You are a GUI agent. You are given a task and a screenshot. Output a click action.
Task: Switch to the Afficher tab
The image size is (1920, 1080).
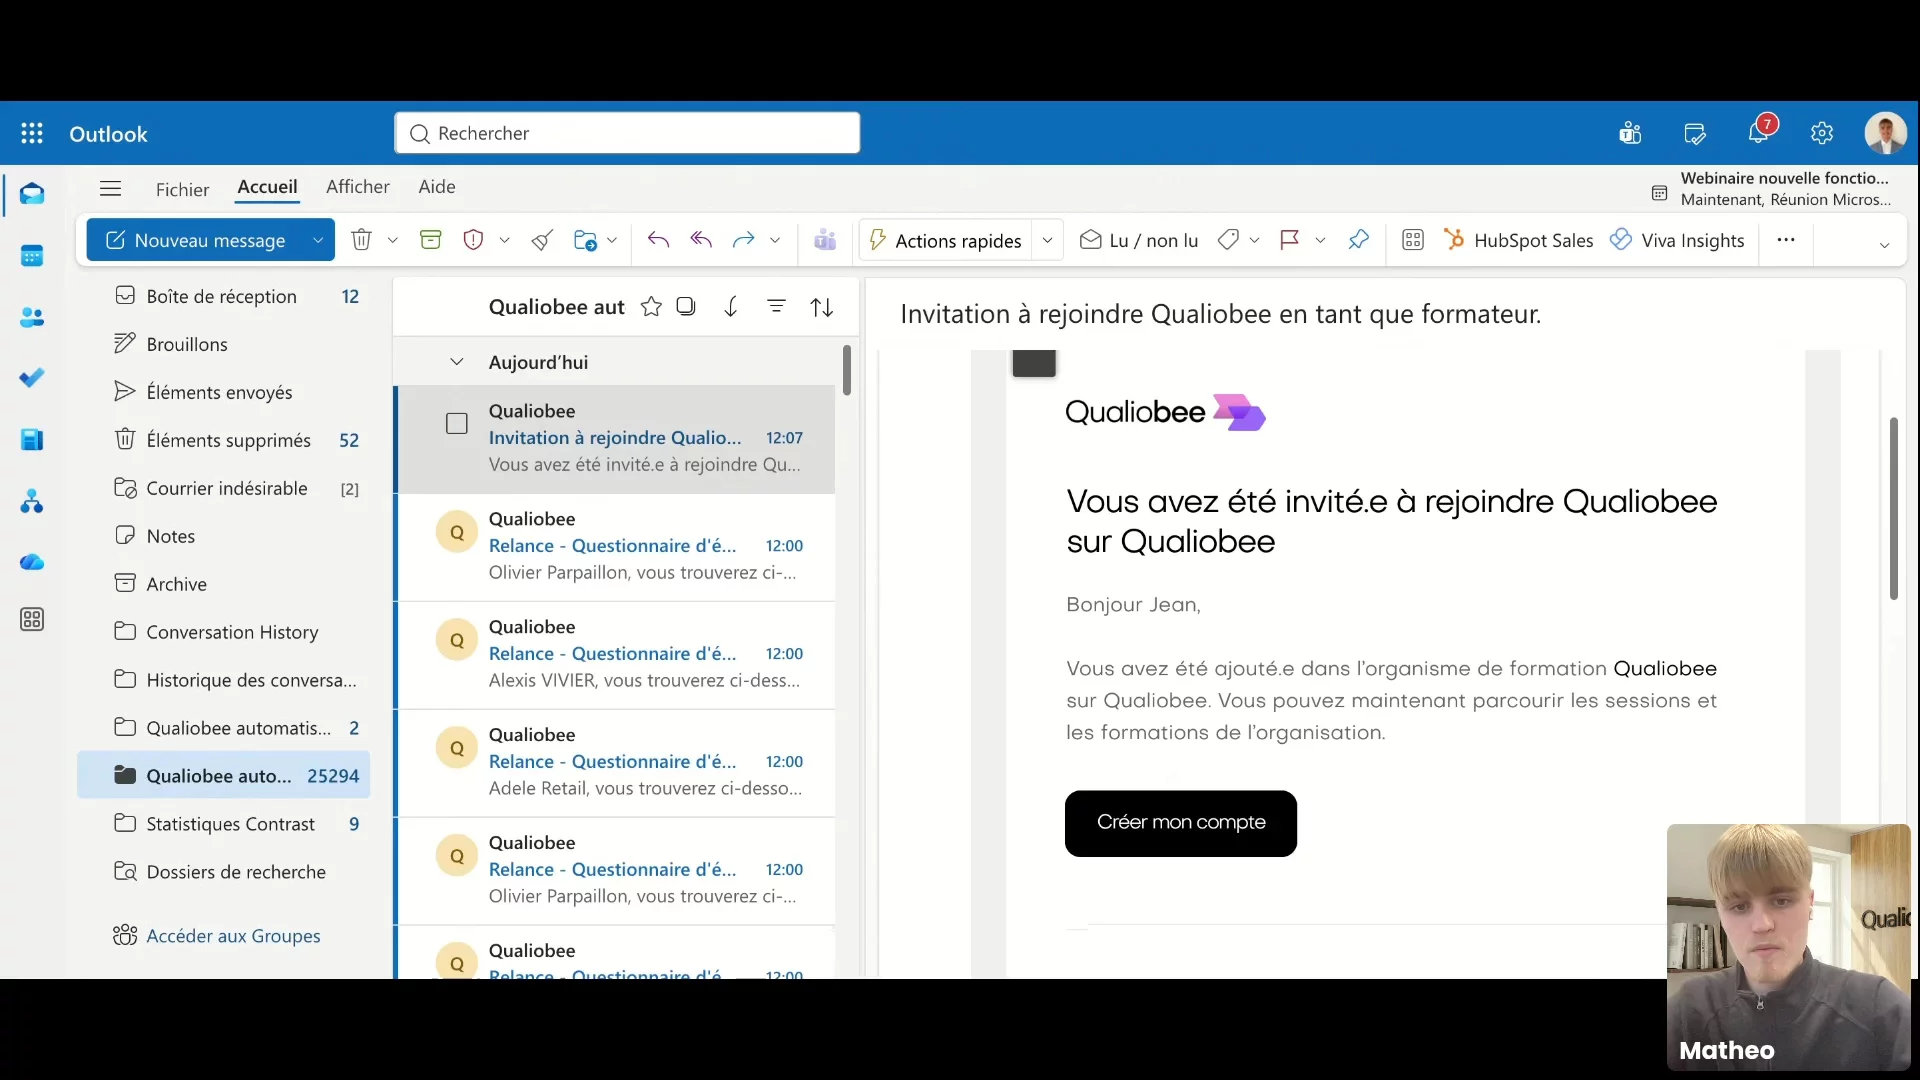pyautogui.click(x=357, y=187)
